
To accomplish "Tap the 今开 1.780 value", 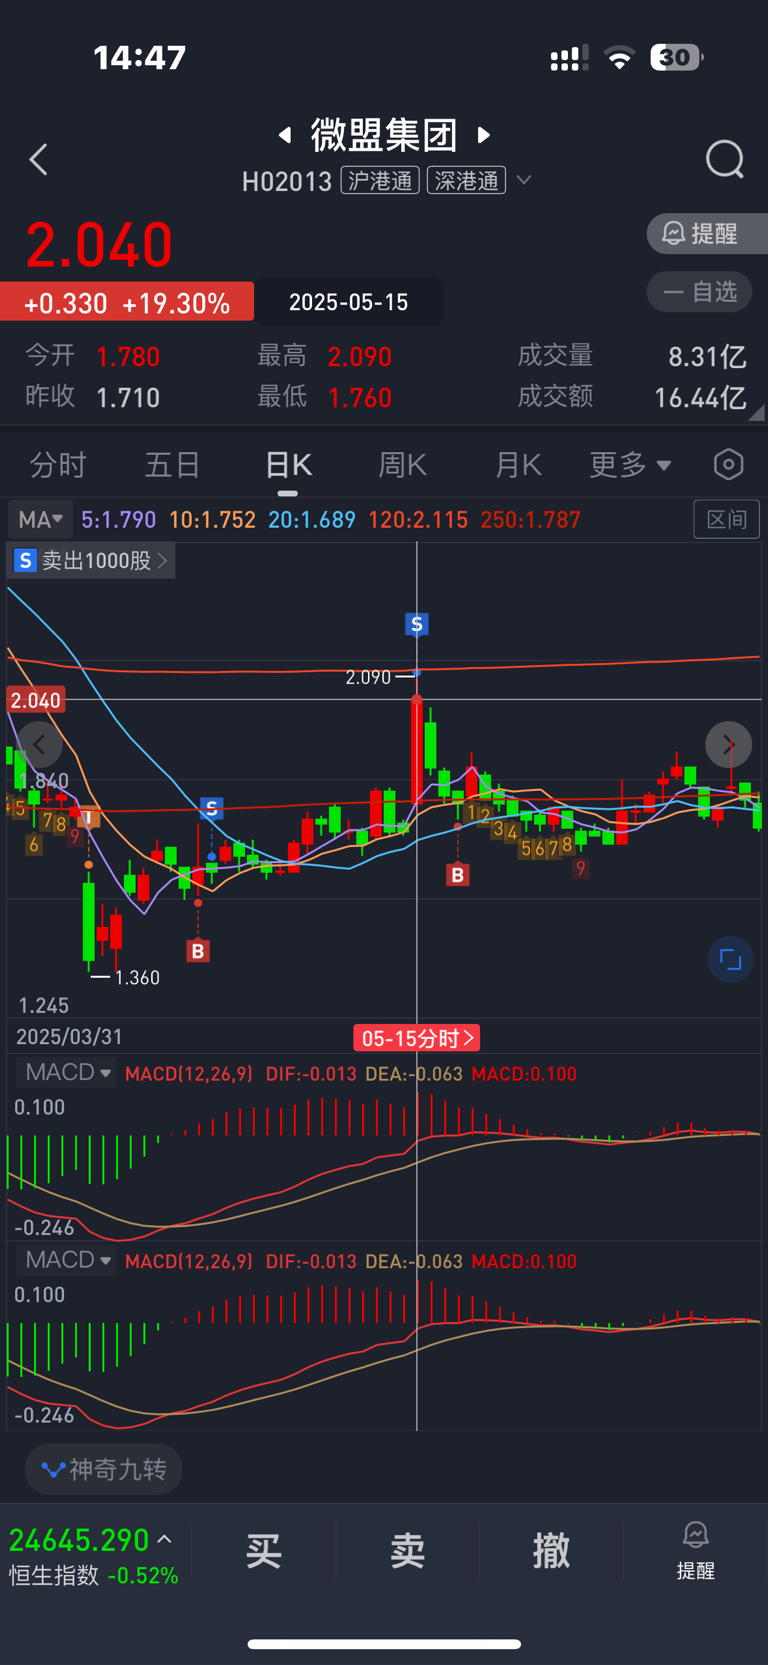I will [128, 357].
